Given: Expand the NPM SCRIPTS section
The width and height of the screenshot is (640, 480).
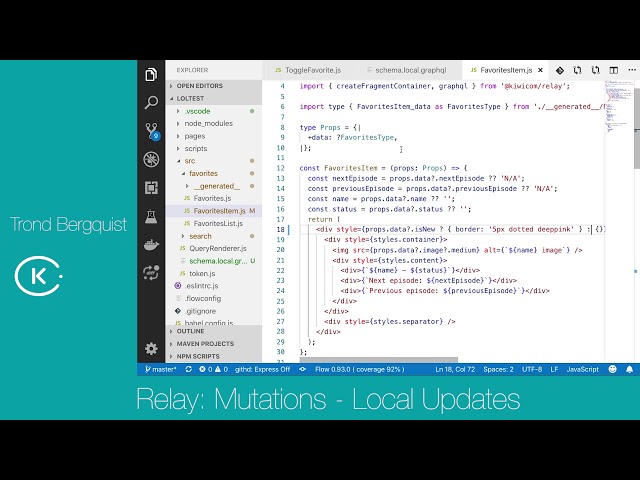Looking at the screenshot, I should [x=213, y=356].
